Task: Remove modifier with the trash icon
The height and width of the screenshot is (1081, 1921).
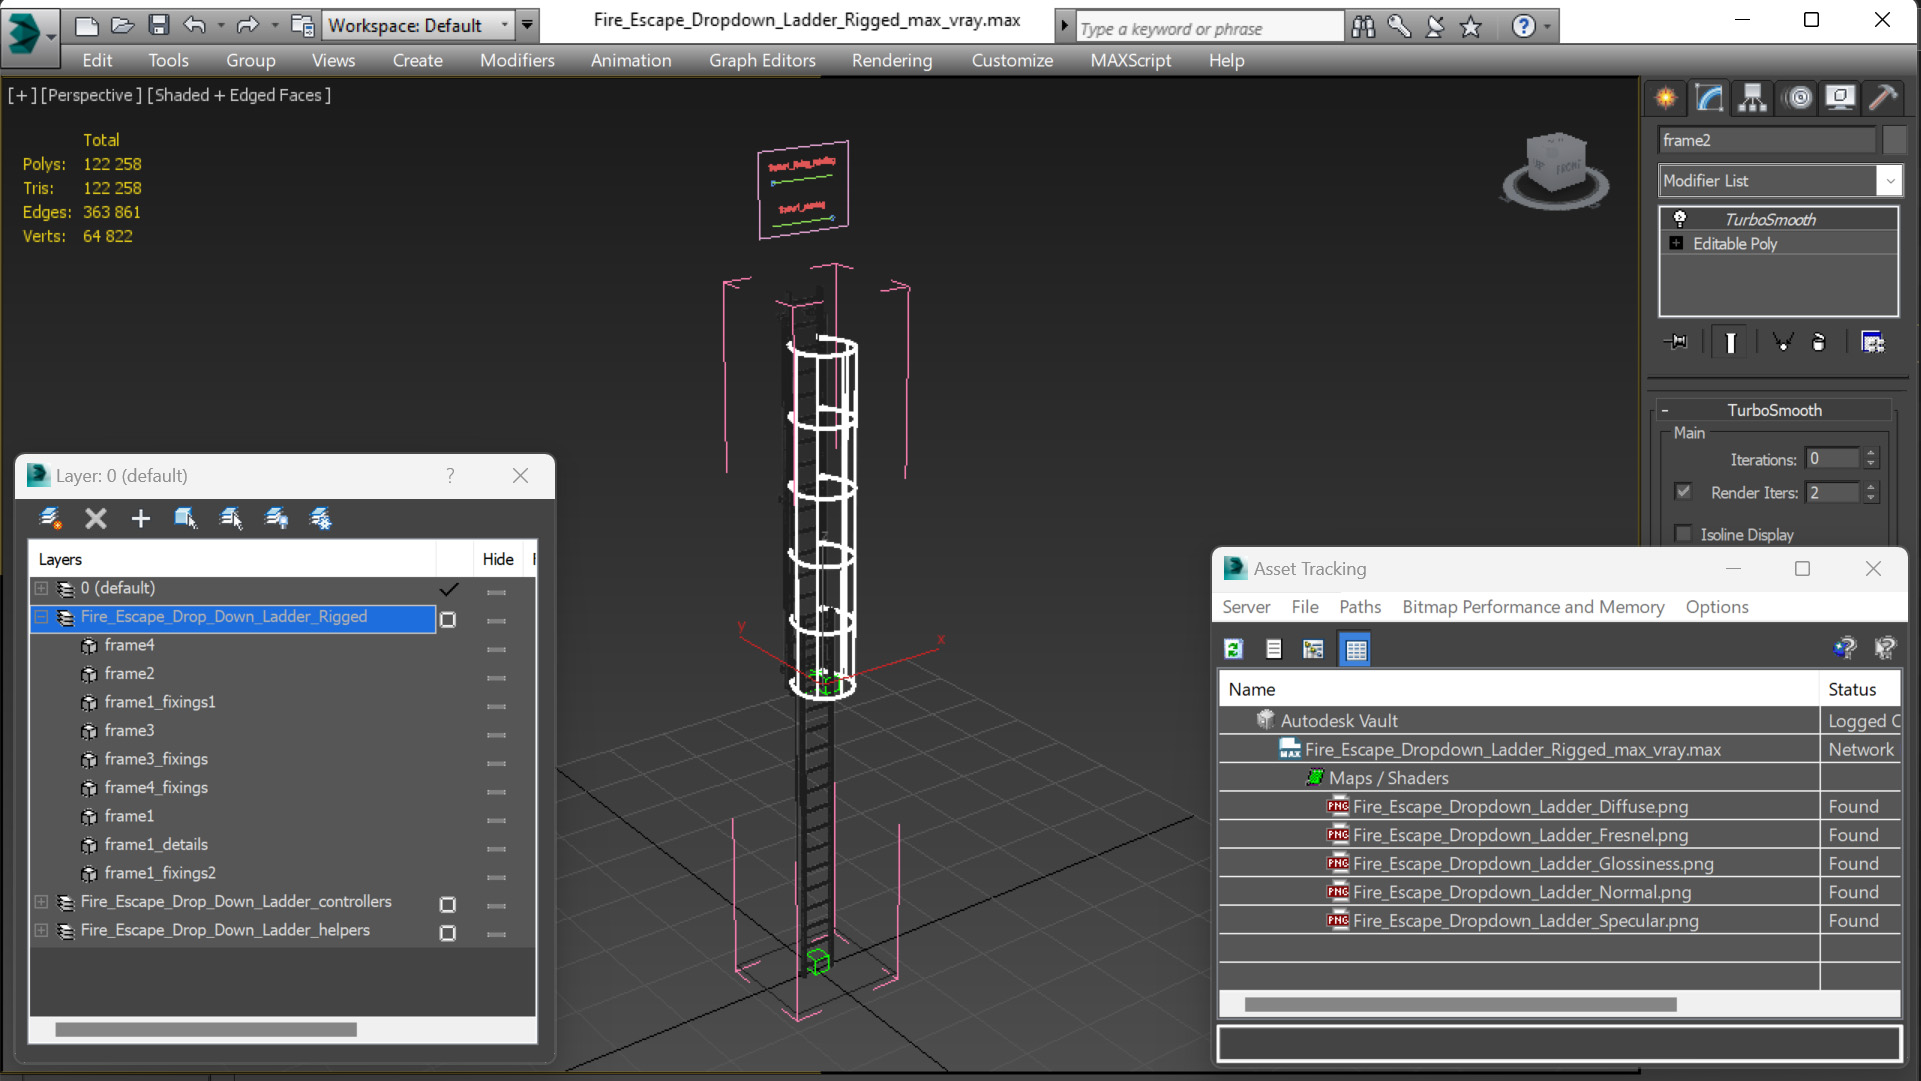Action: [x=1819, y=342]
